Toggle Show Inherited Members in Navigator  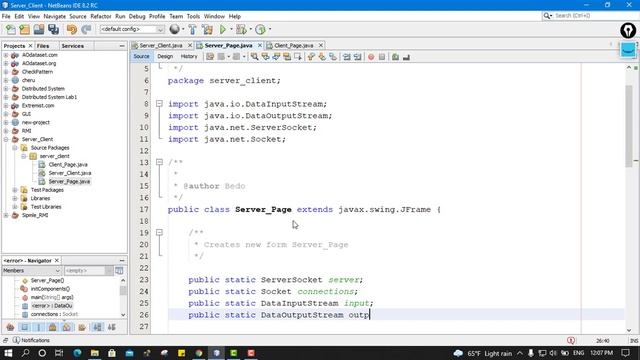10,327
